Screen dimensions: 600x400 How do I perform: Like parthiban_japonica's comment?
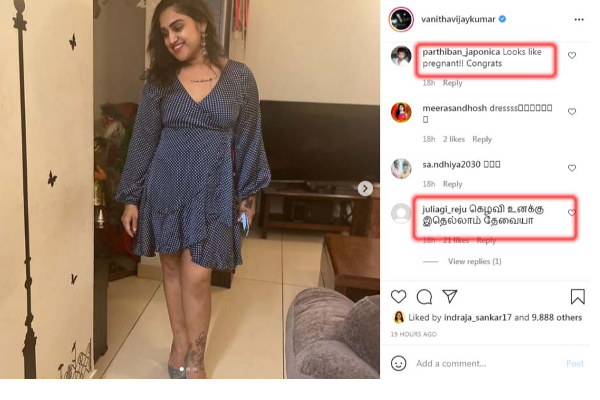[572, 55]
